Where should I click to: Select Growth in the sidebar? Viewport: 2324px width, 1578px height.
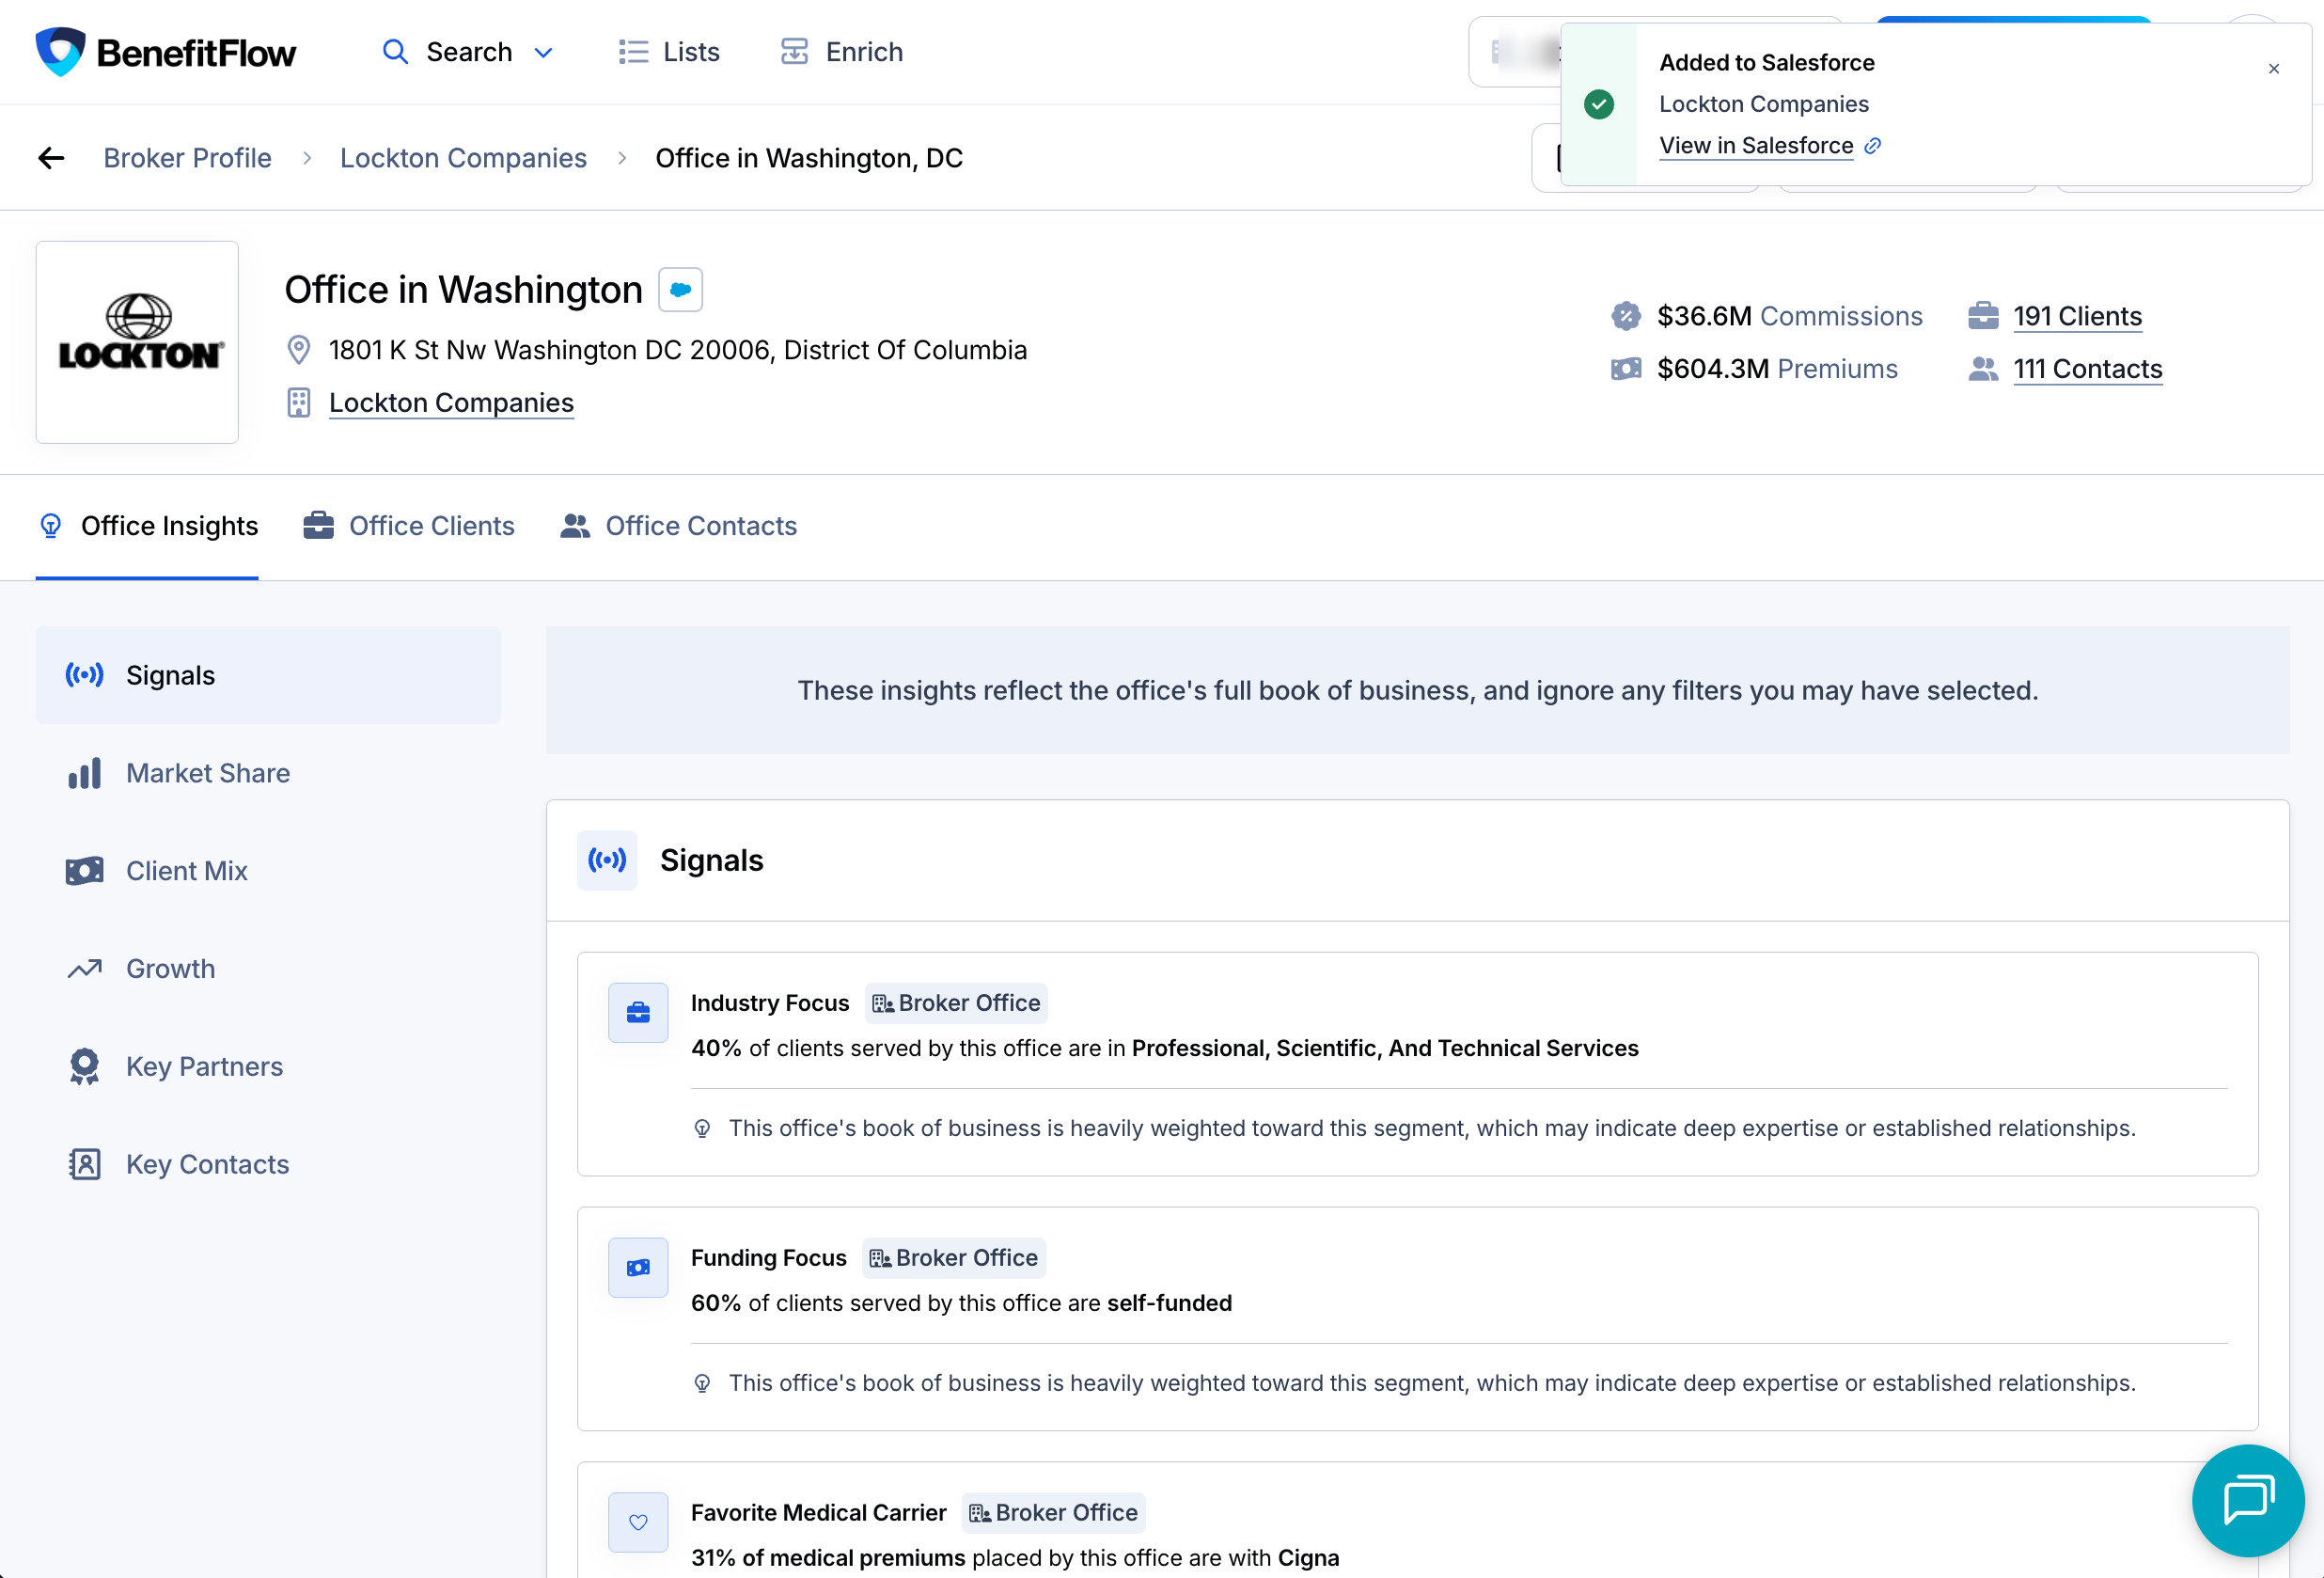(268, 969)
